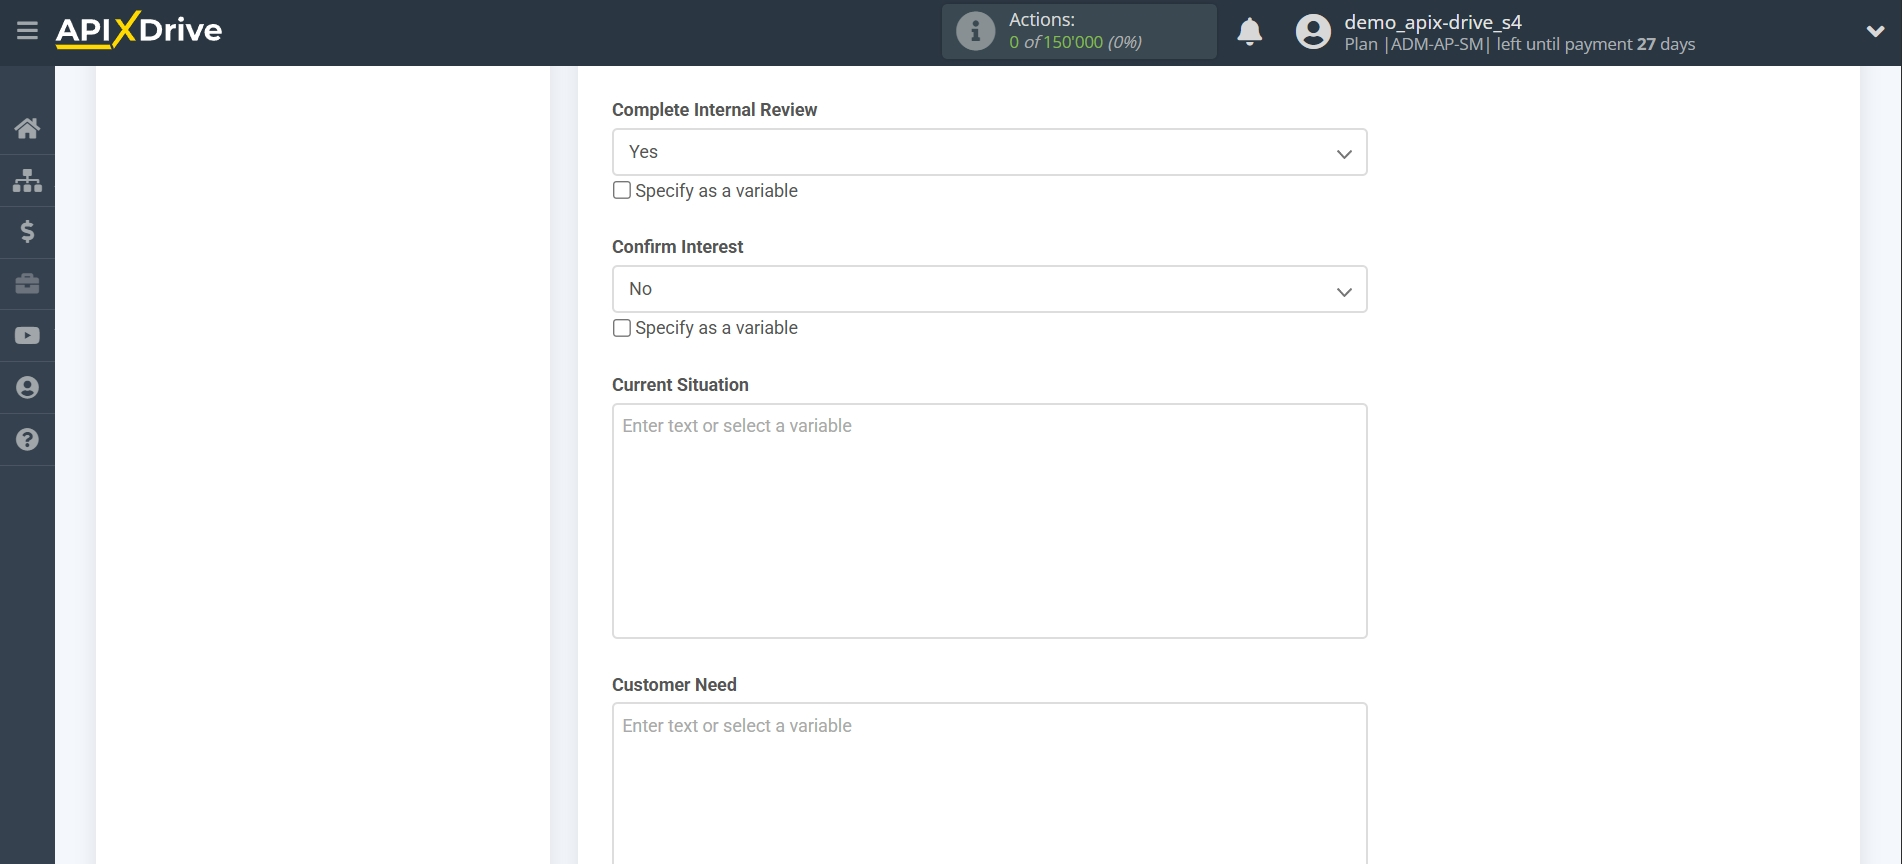1902x864 pixels.
Task: Click the plan payment days text
Action: coord(1519,44)
